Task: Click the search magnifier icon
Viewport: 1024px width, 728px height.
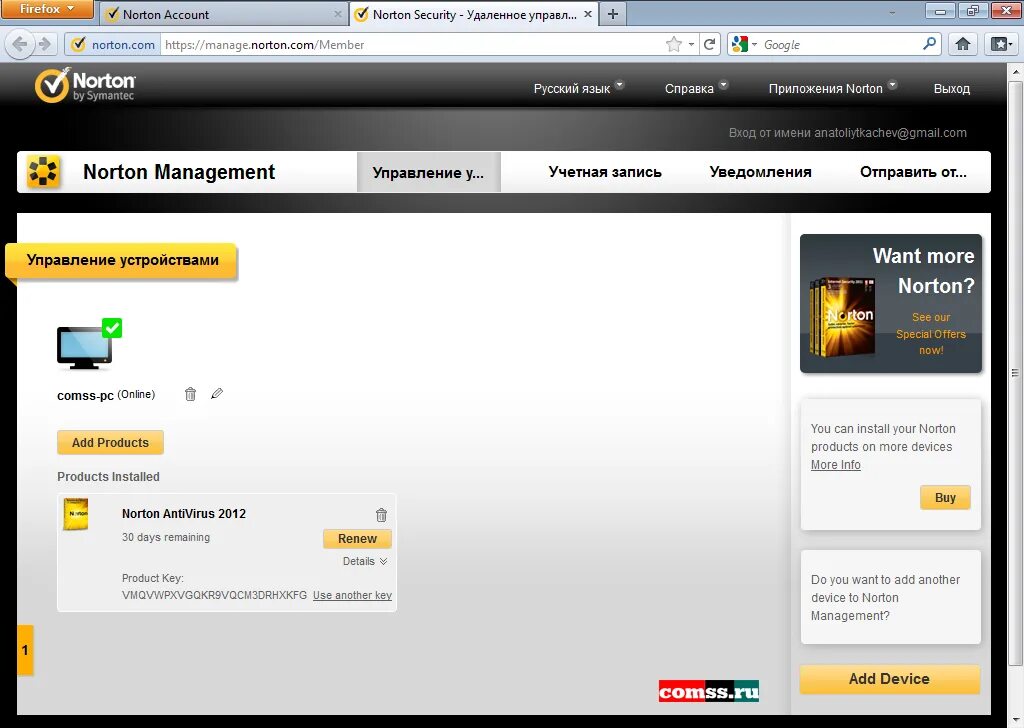Action: (929, 44)
